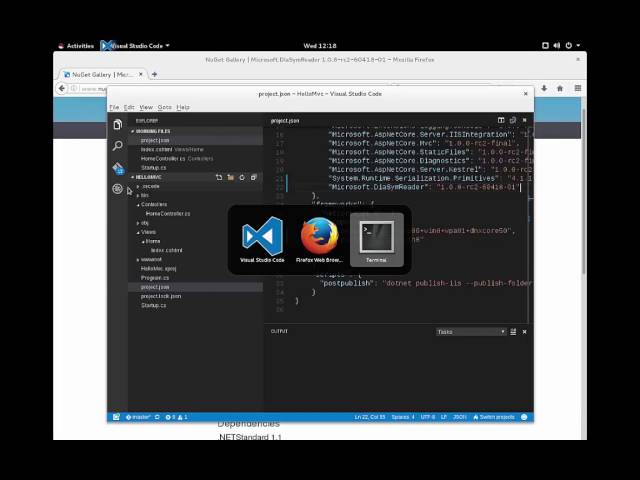Click the Open Changes icon beside split editor
Image resolution: width=640 pixels, height=480 pixels.
(x=513, y=120)
